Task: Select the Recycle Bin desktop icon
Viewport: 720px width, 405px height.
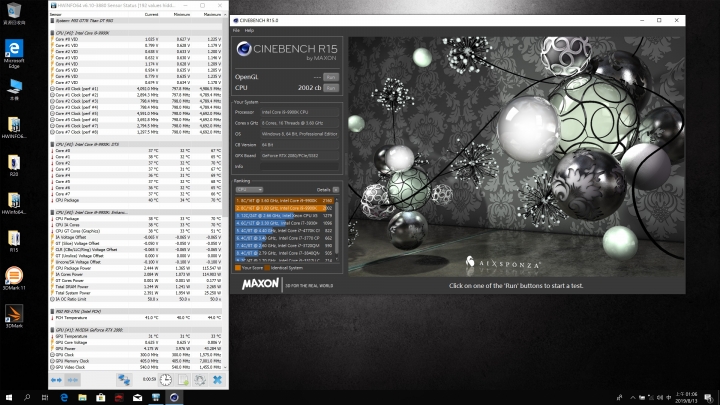Action: [x=14, y=13]
